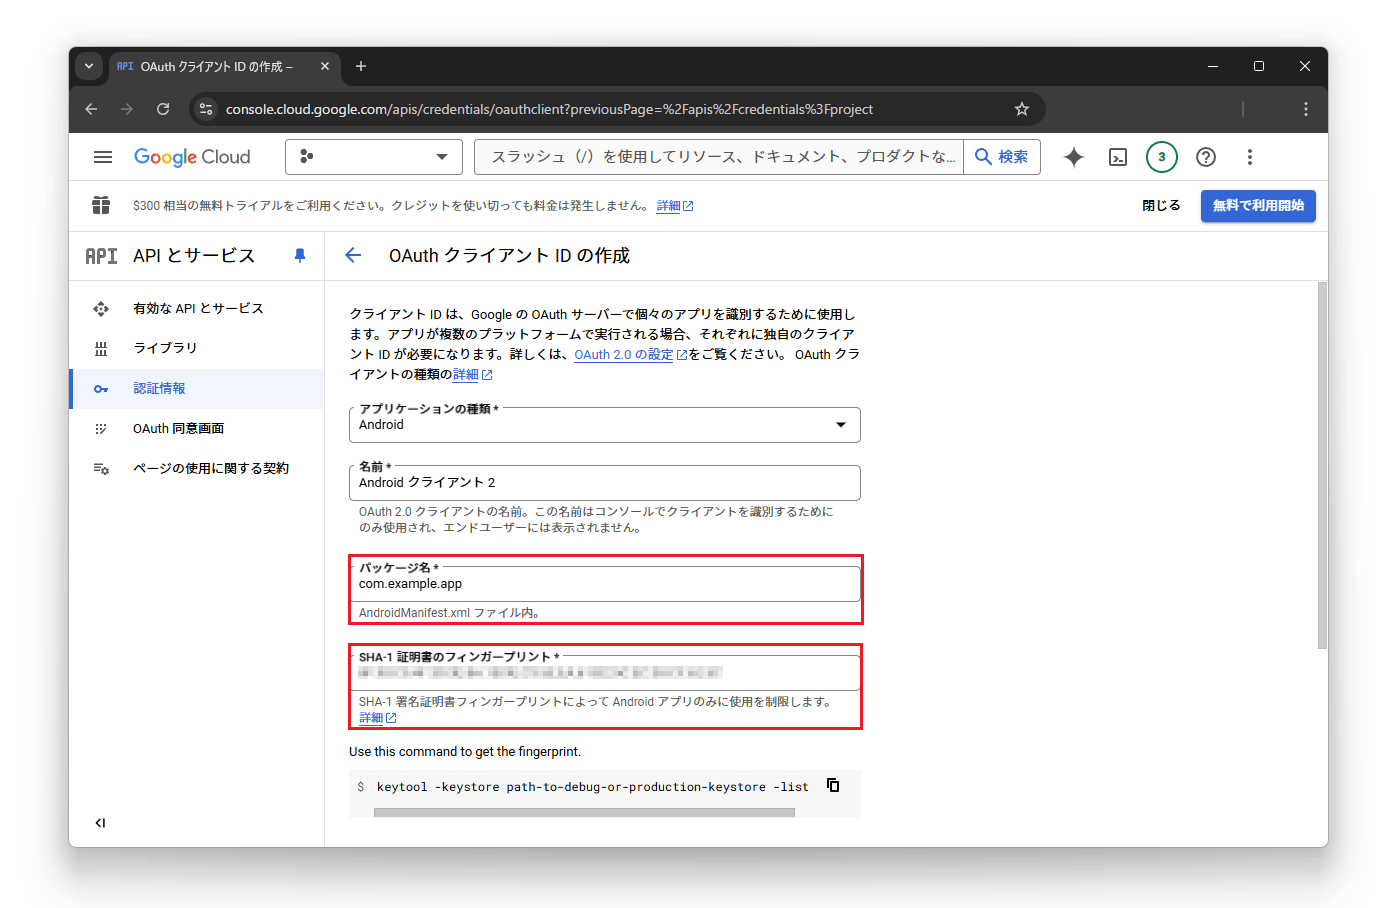The image size is (1400, 908).
Task: Open ライブラリ sidebar item
Action: (x=197, y=348)
